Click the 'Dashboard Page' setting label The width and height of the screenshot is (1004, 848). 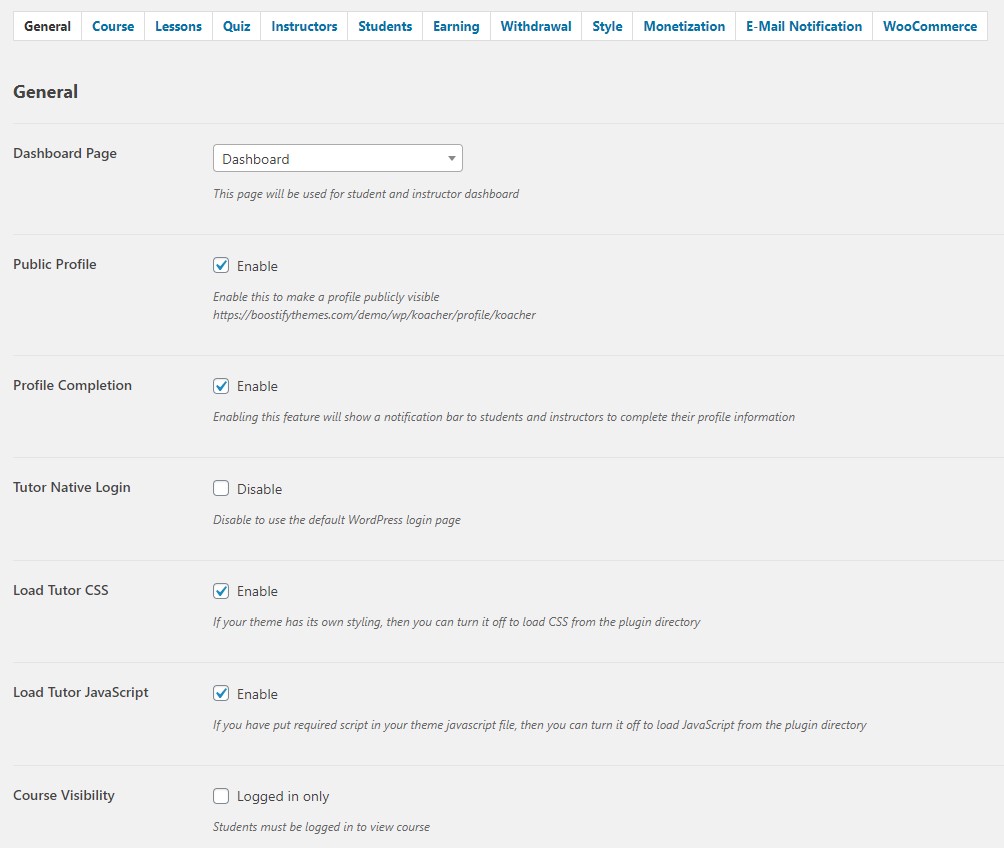pyautogui.click(x=65, y=154)
